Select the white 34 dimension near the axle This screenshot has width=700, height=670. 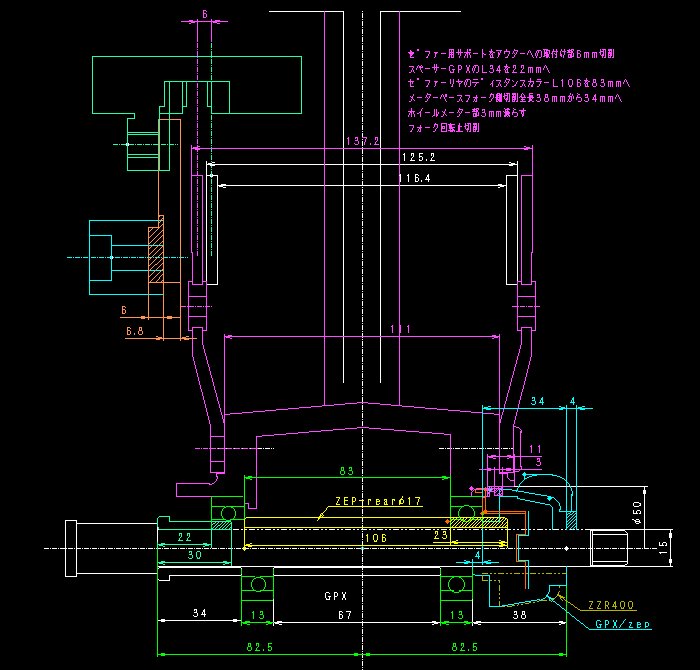[x=200, y=613]
